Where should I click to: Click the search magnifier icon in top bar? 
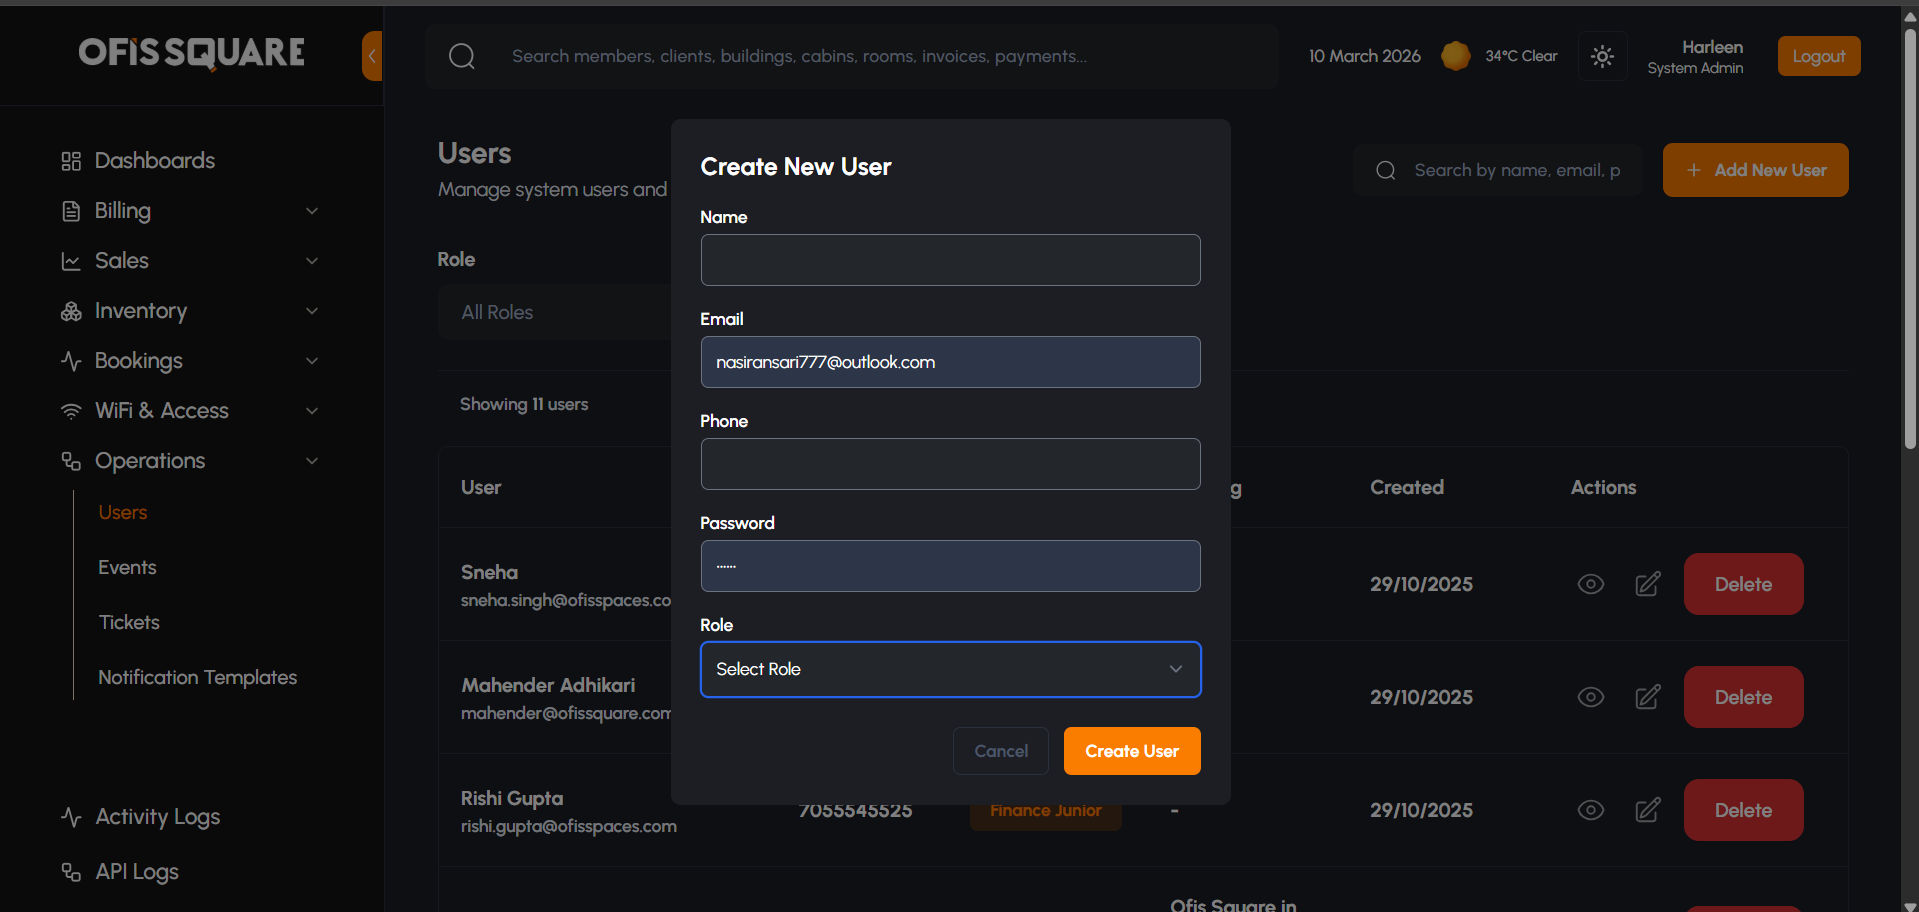tap(461, 56)
